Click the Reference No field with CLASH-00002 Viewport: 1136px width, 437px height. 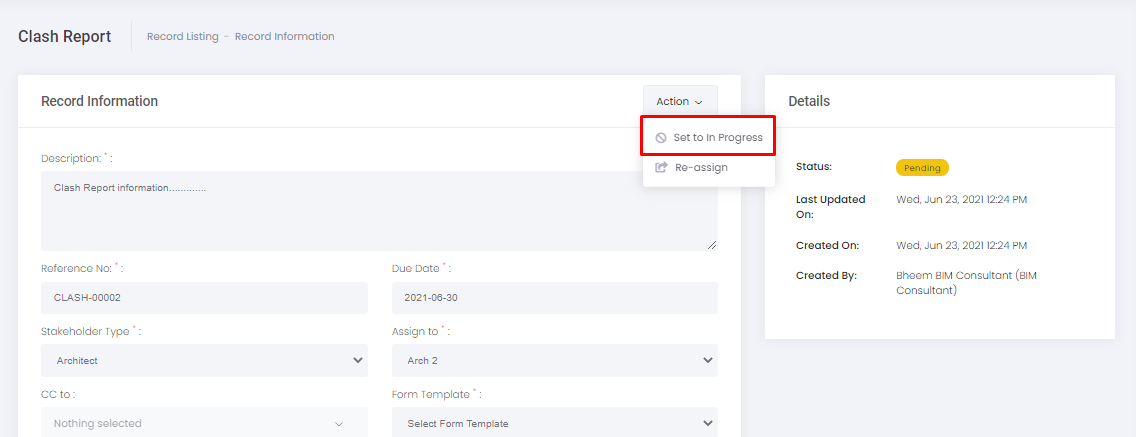point(204,298)
